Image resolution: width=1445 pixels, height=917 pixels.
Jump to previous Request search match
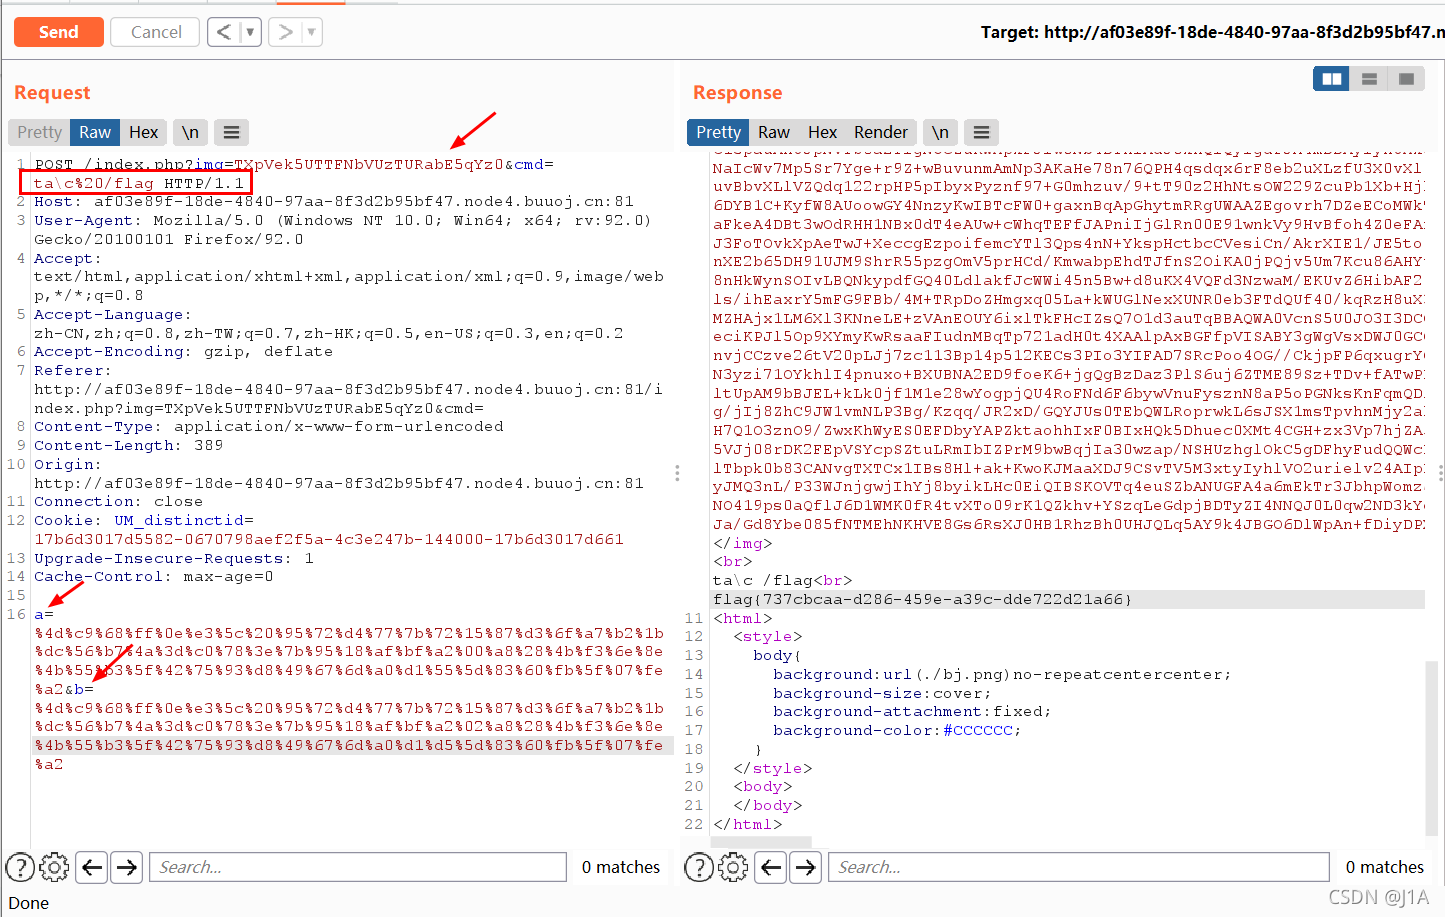[92, 867]
